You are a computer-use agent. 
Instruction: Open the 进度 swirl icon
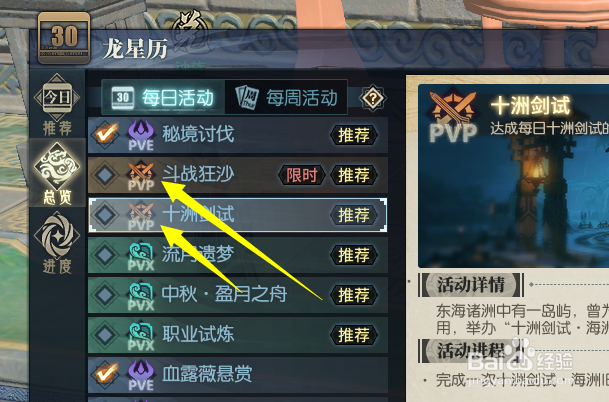(57, 243)
